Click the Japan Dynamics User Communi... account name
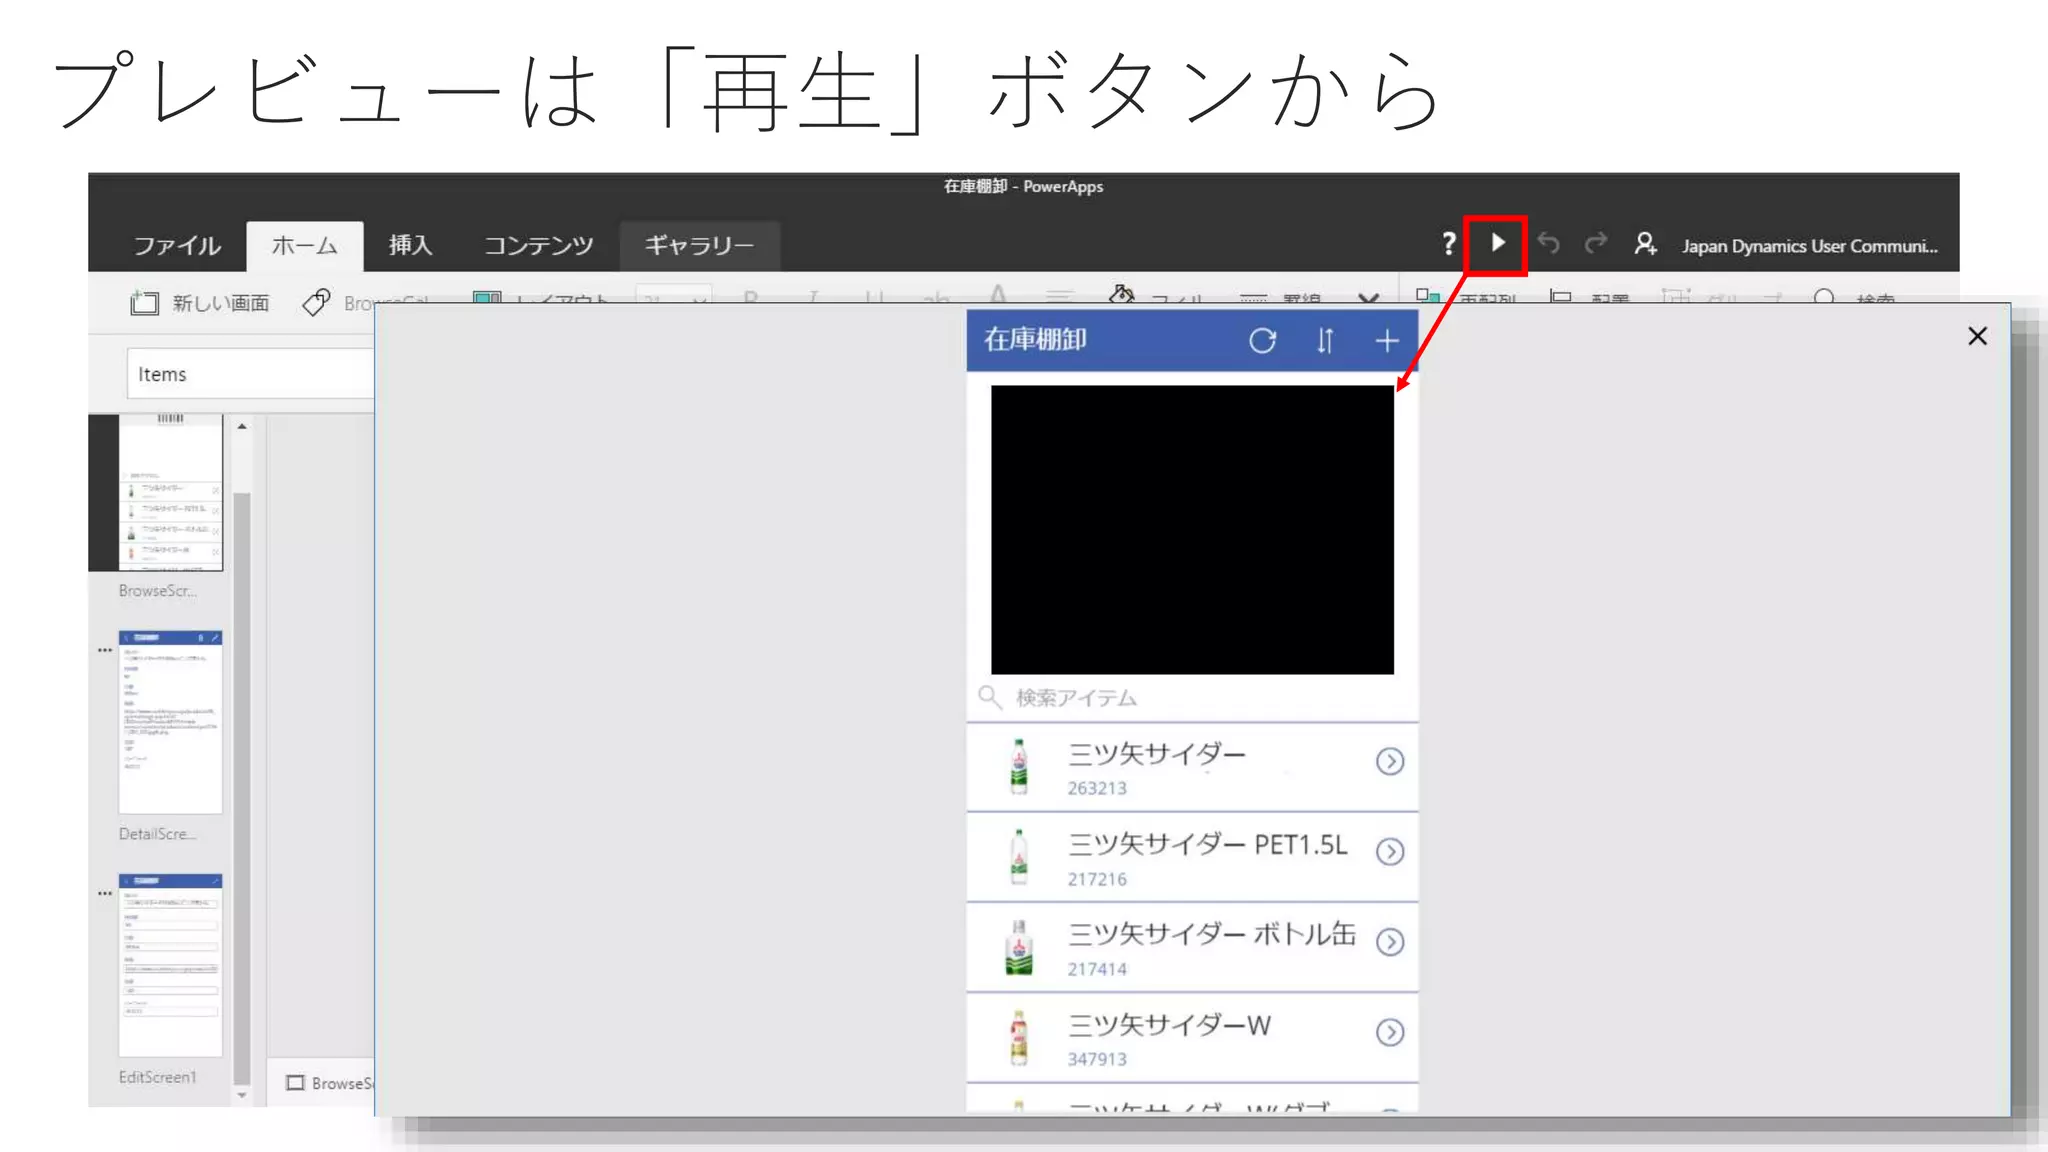 click(x=1809, y=246)
